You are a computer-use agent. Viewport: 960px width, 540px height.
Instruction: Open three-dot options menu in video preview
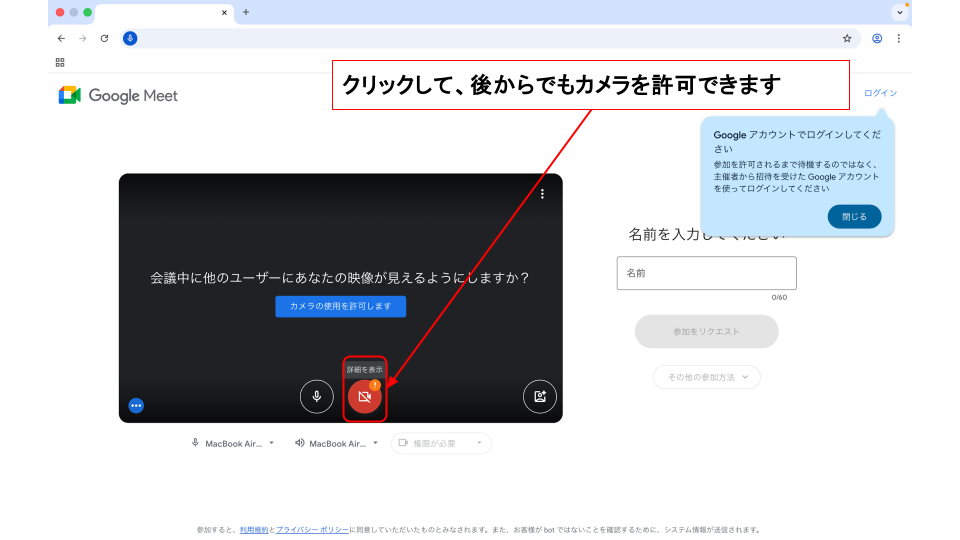(x=542, y=194)
